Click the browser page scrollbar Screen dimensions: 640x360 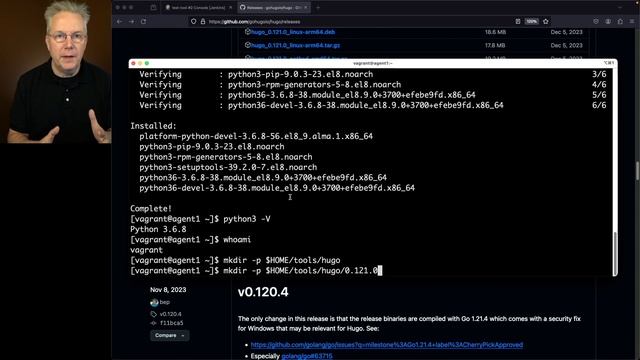pos(637,171)
